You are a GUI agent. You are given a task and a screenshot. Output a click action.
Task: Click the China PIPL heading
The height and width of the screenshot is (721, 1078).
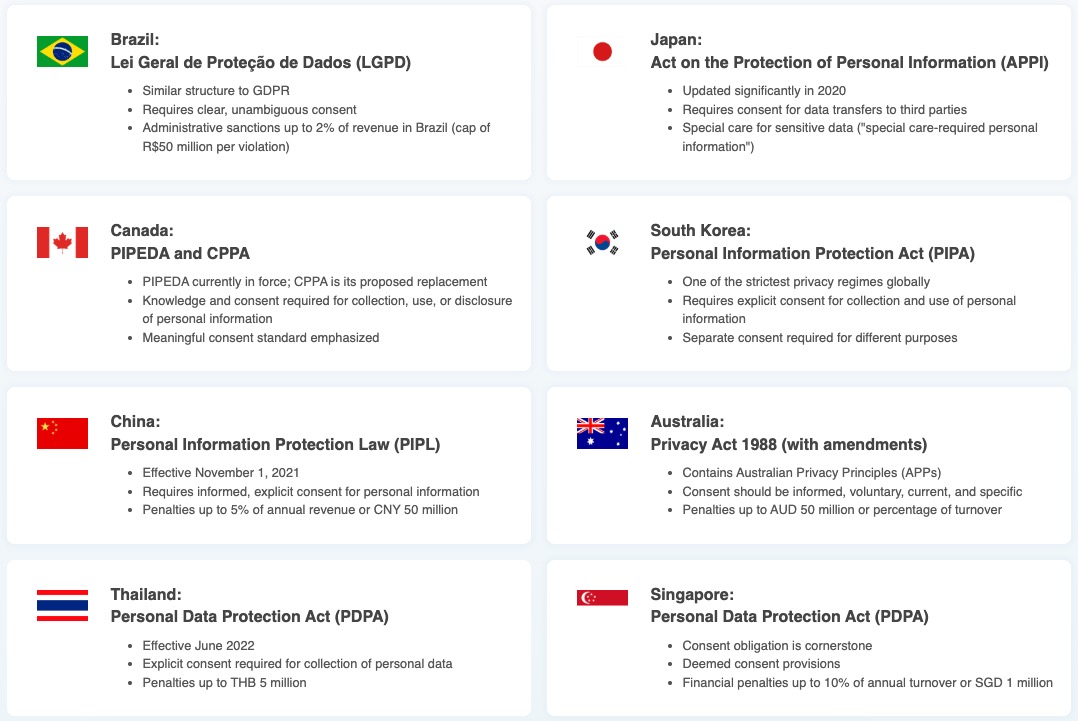pos(275,444)
